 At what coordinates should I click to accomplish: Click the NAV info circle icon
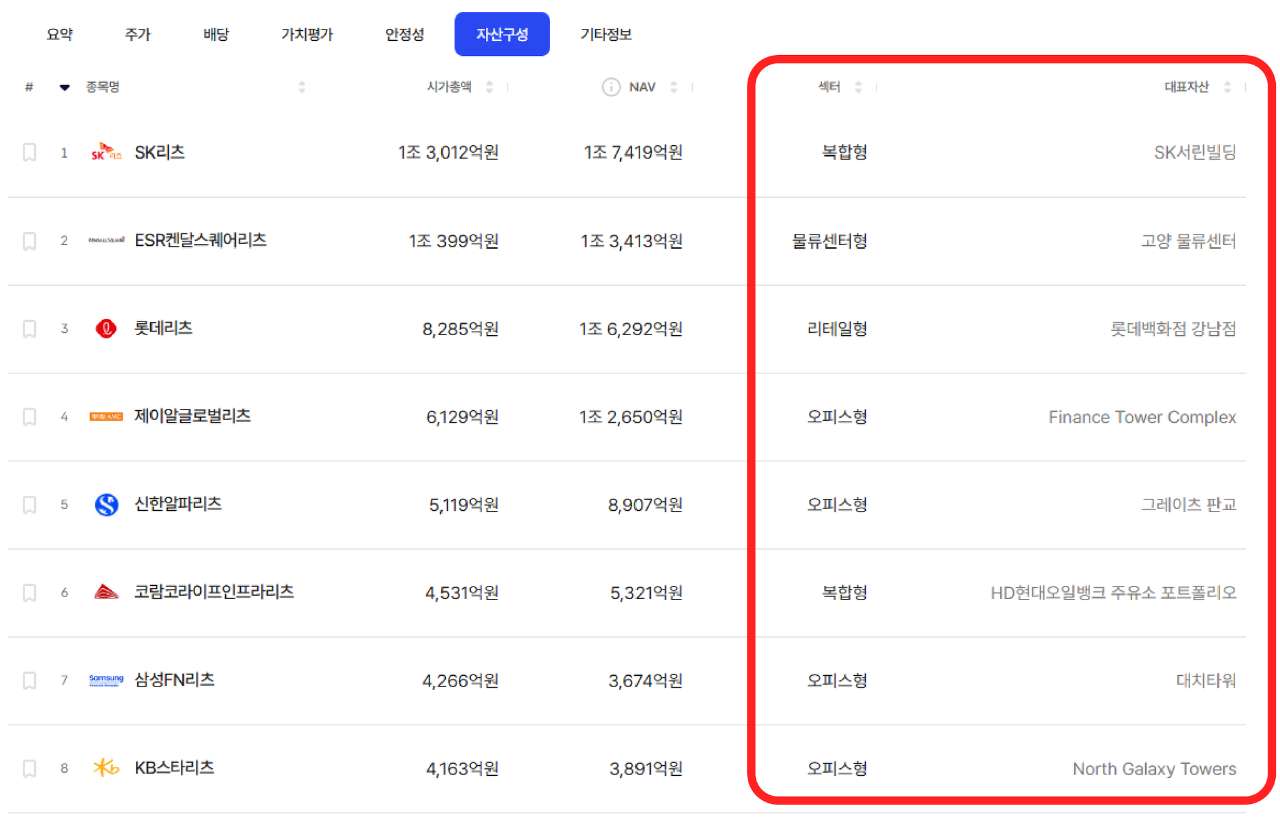[611, 87]
